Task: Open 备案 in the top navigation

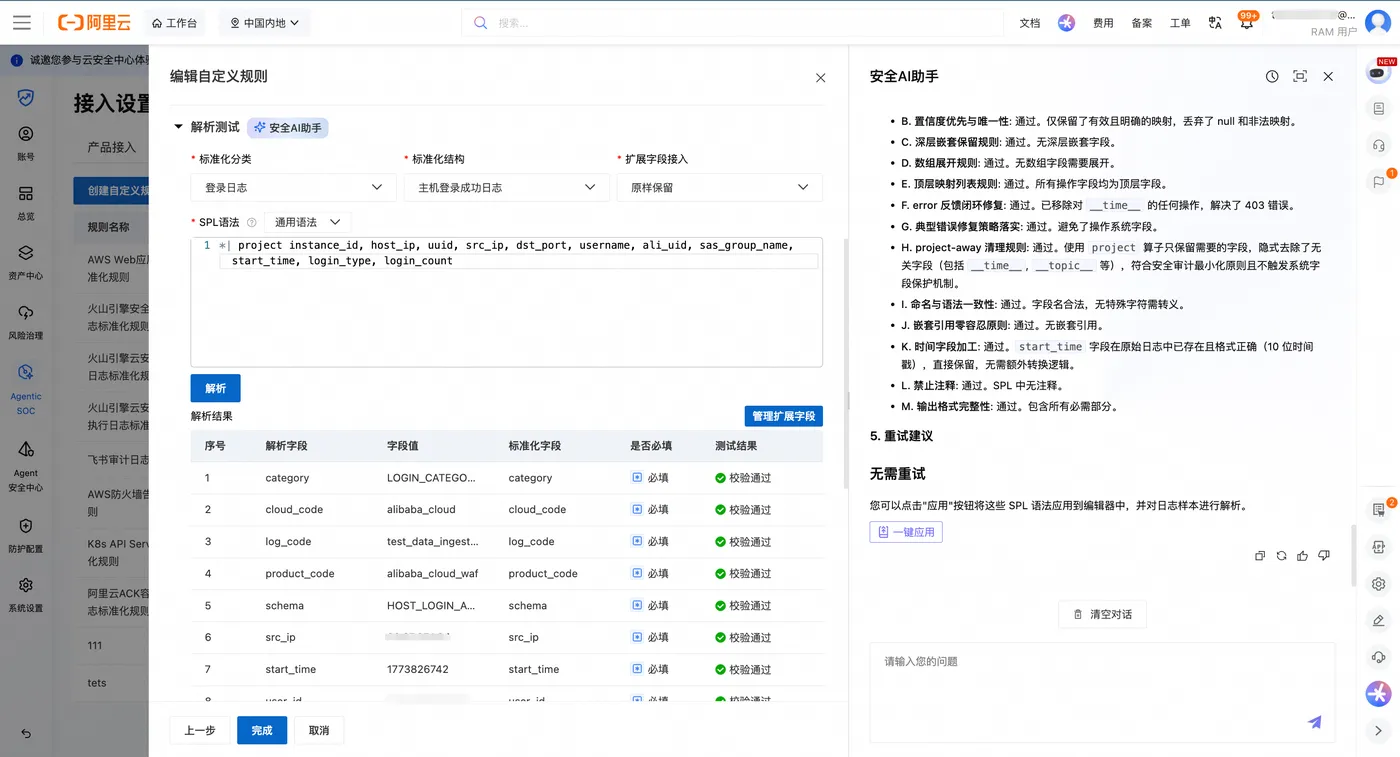Action: click(x=1142, y=22)
